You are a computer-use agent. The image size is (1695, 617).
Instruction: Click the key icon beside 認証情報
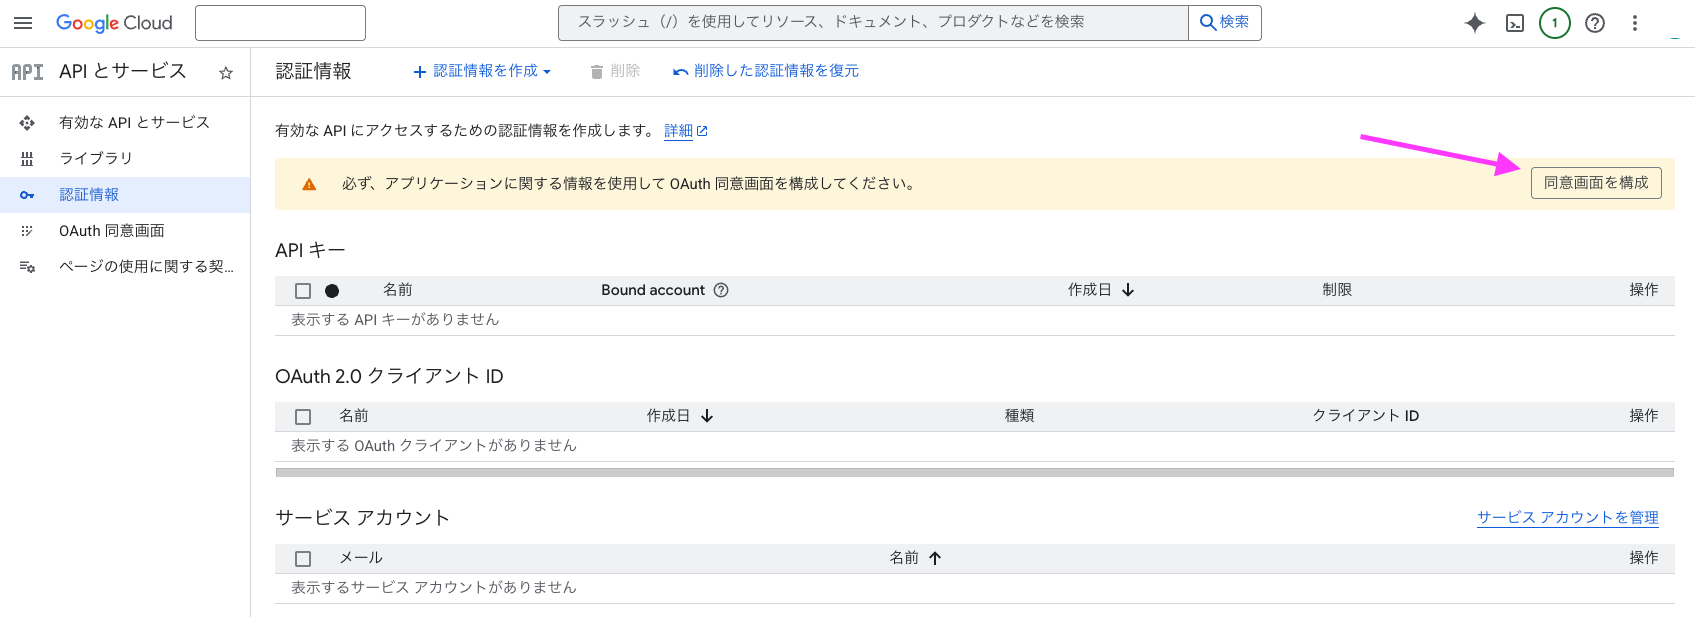(x=27, y=195)
